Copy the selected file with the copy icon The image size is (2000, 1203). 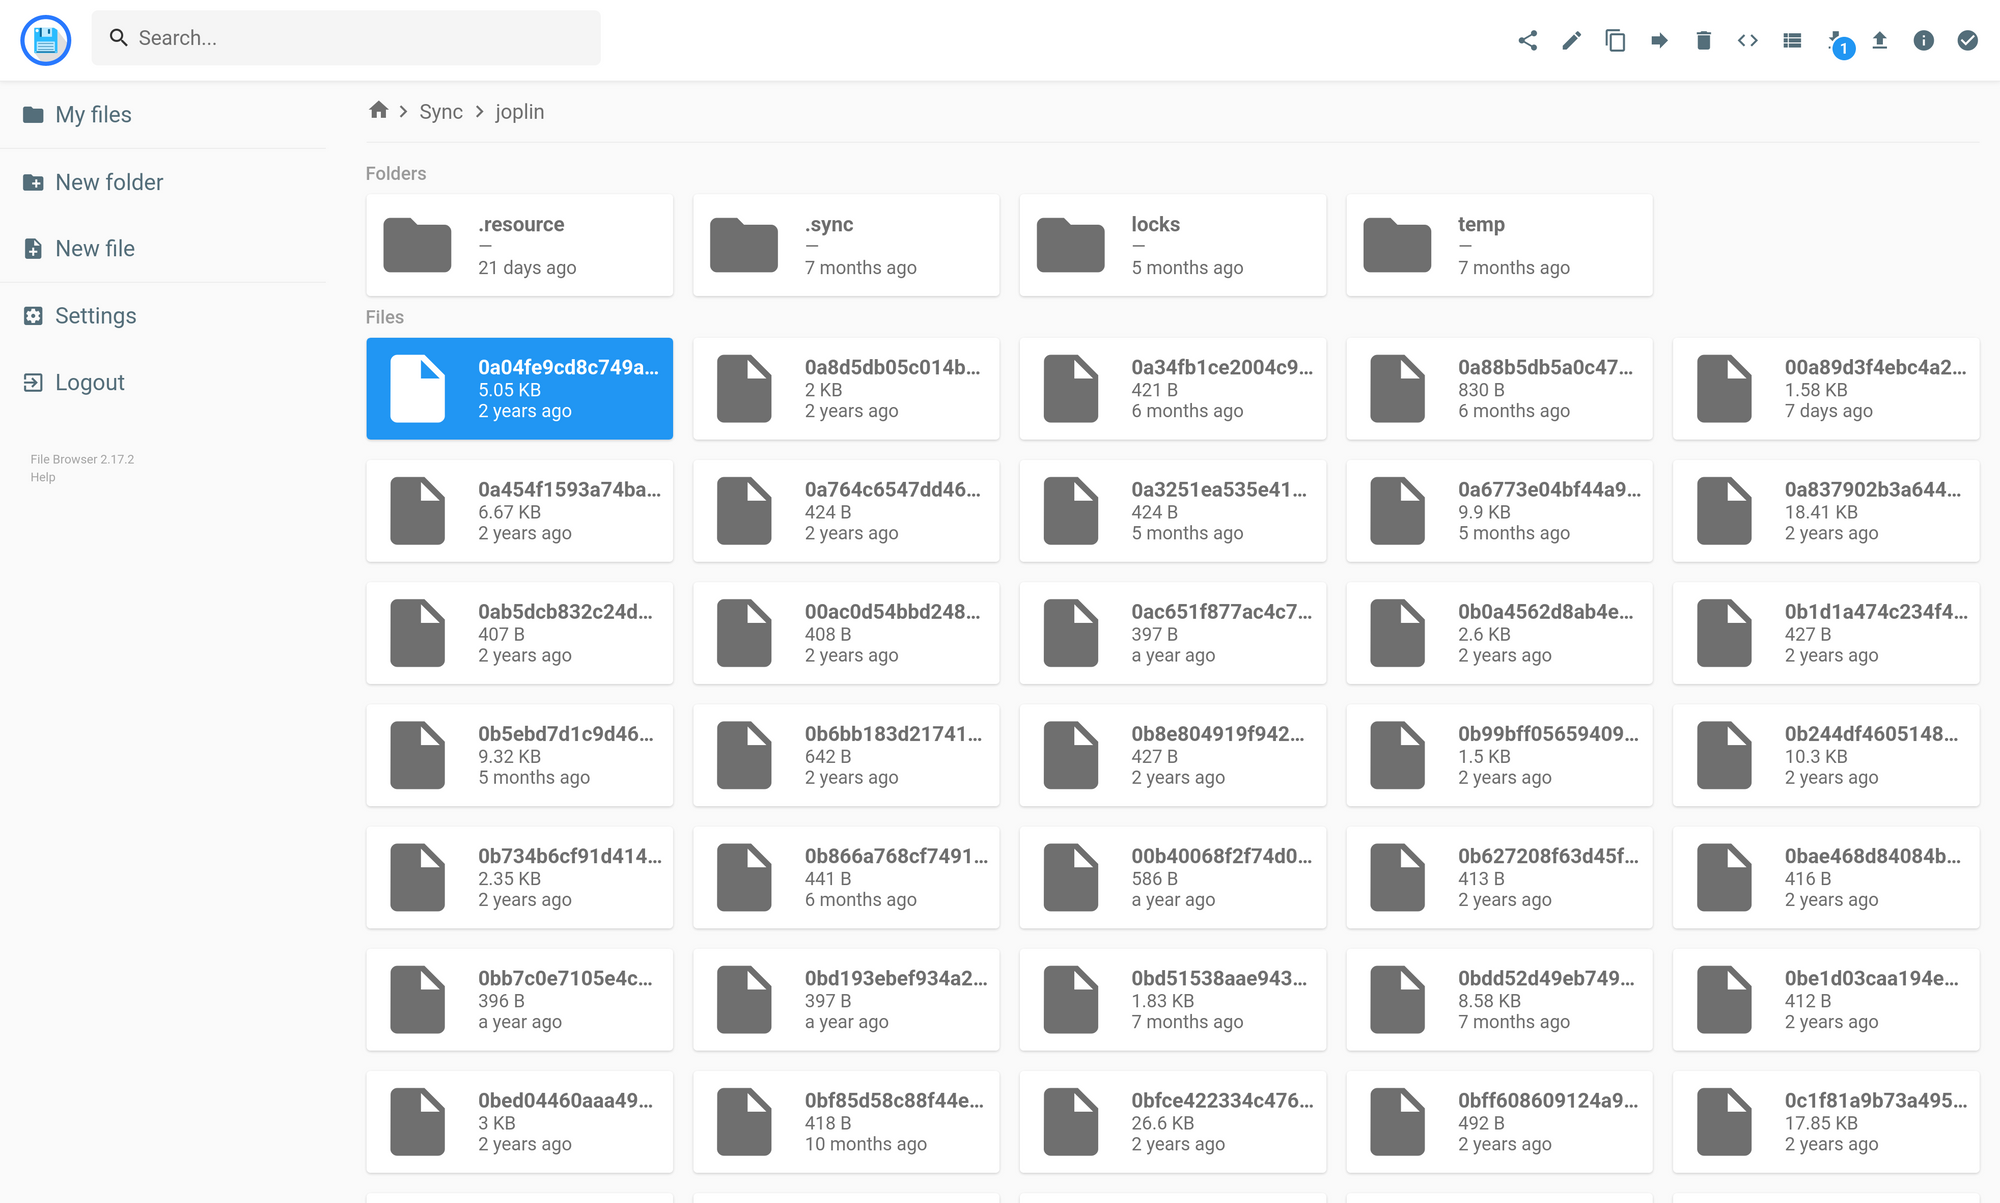pos(1615,40)
